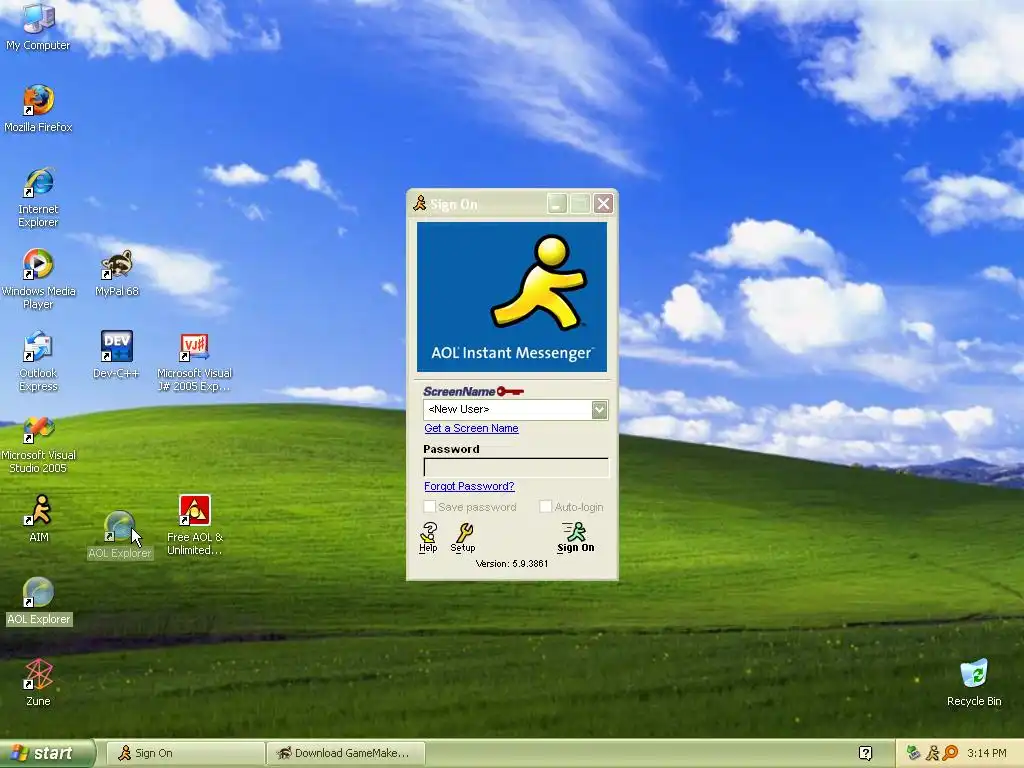This screenshot has height=768, width=1024.
Task: Click the <New User> screen name field
Action: point(507,409)
